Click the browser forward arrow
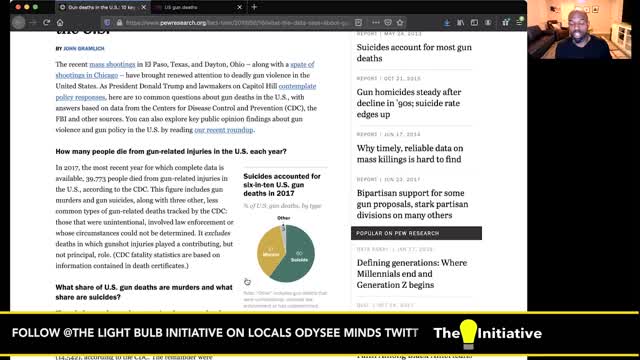Image resolution: width=640 pixels, height=360 pixels. click(33, 22)
